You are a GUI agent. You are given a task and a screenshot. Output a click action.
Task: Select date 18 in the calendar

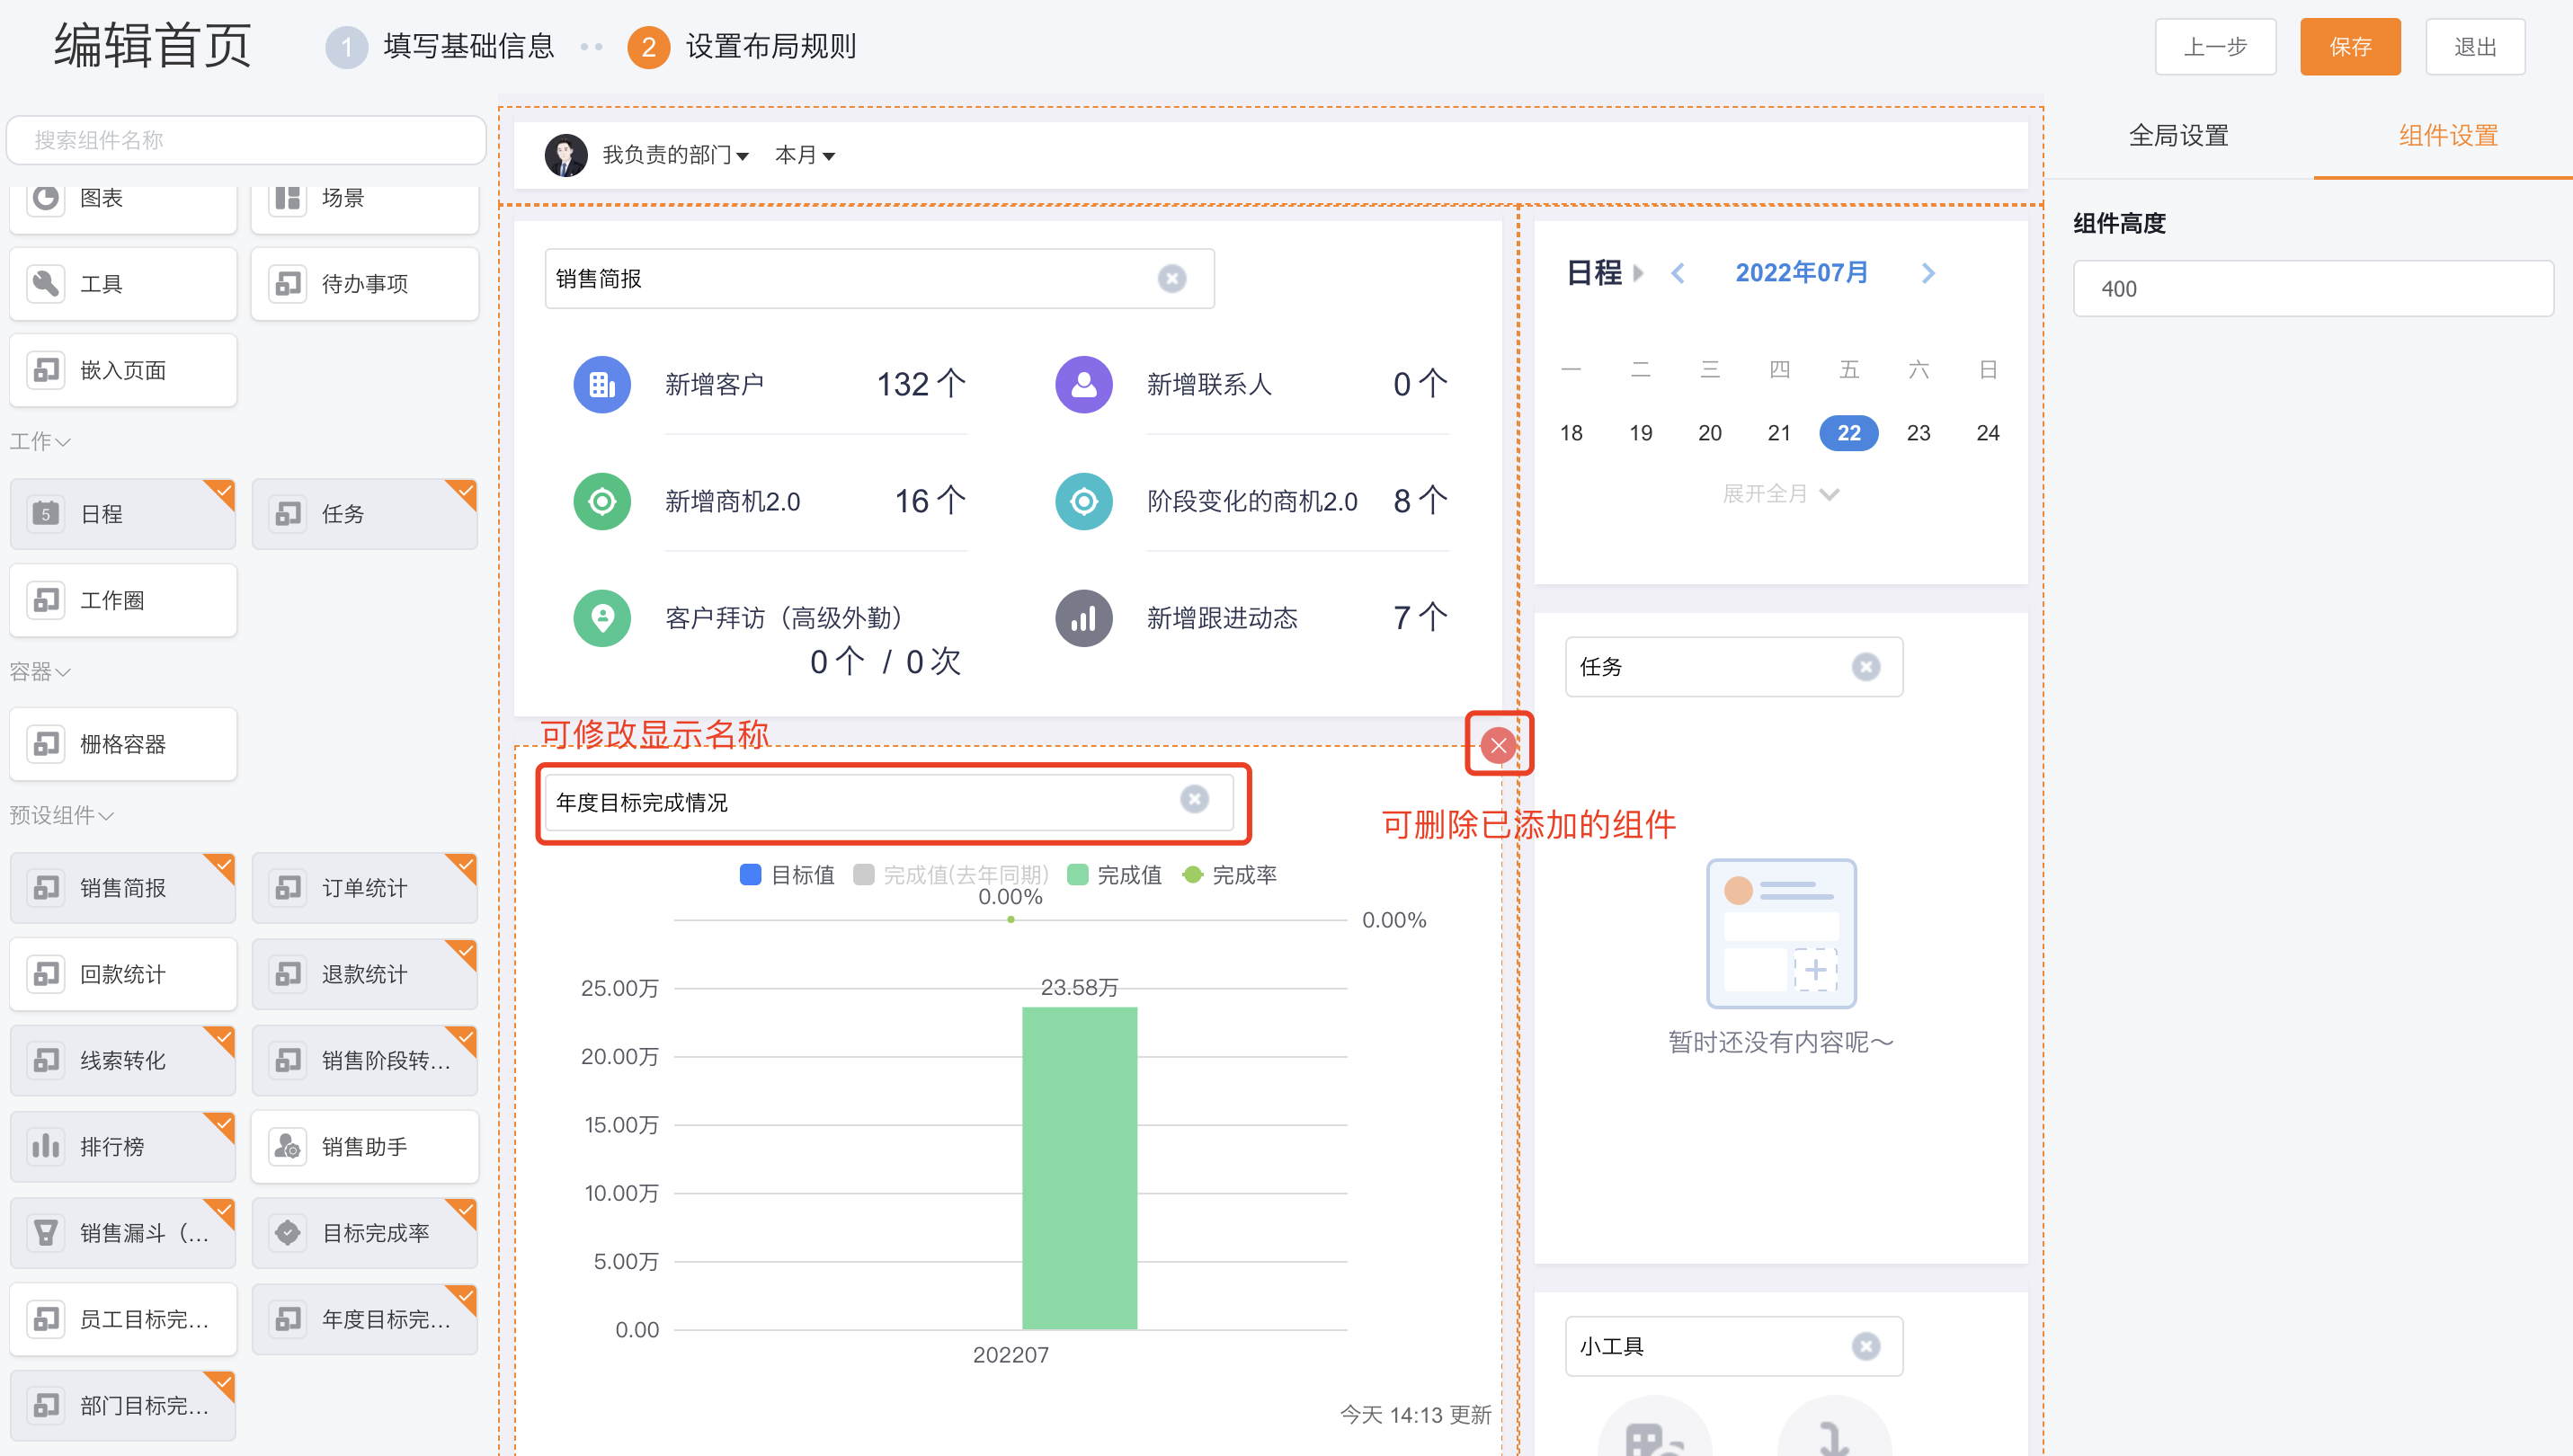[1571, 433]
